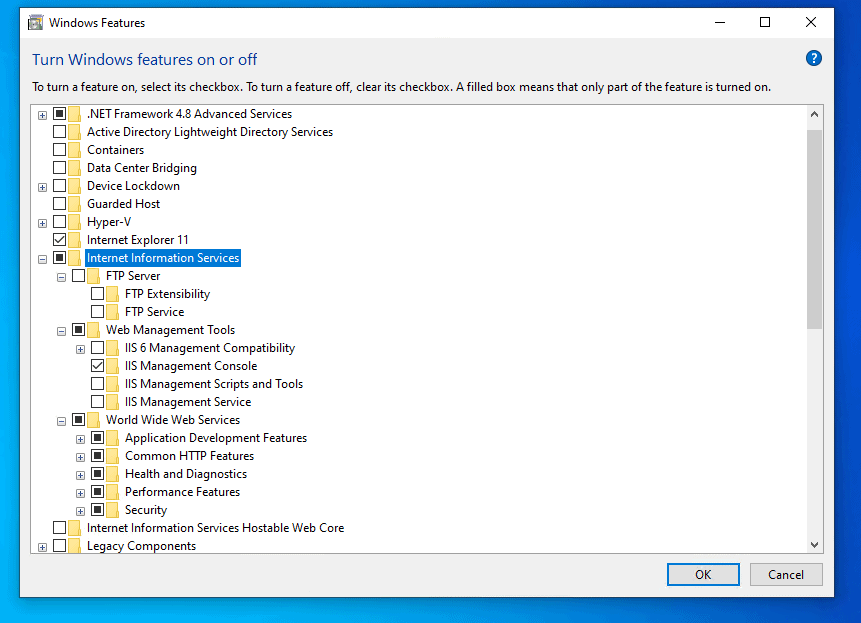
Task: Click the folder icon beside Internet Explorer 11
Action: pyautogui.click(x=74, y=240)
